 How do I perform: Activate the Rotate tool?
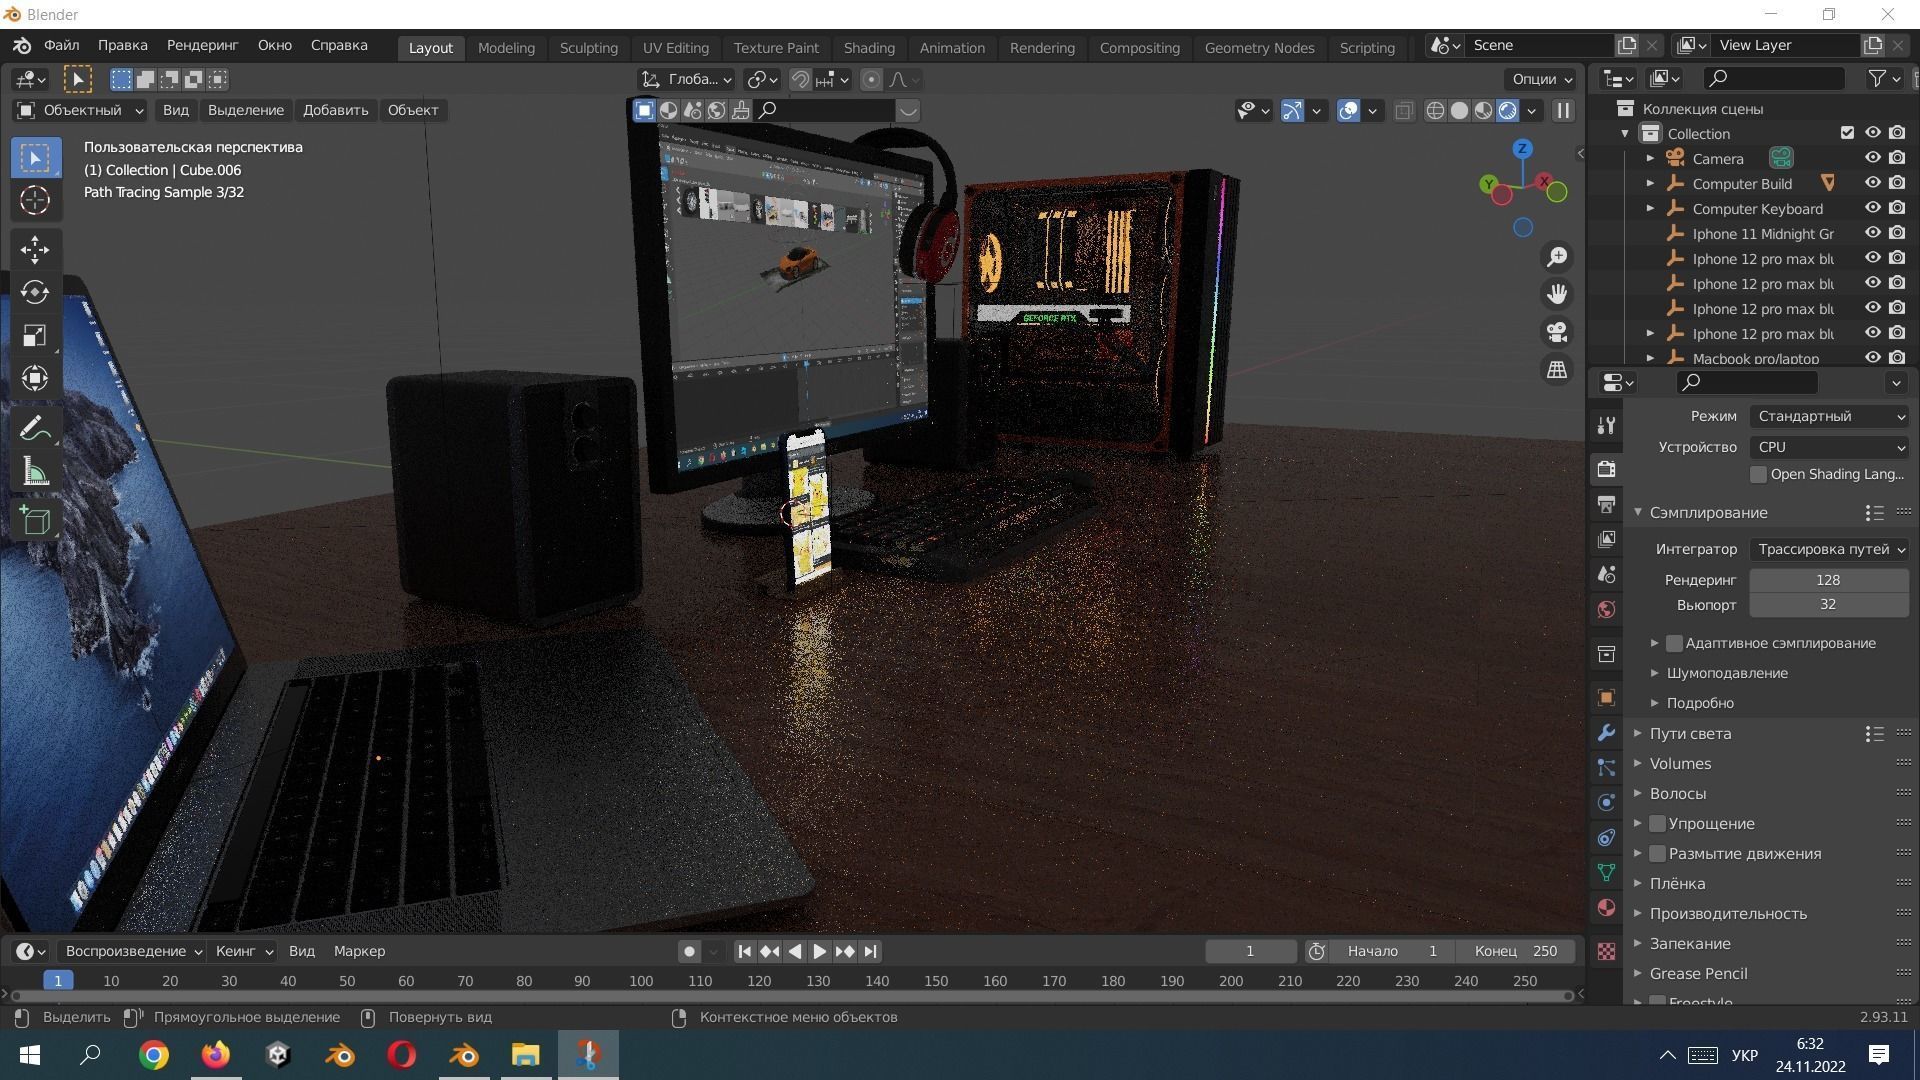(35, 292)
